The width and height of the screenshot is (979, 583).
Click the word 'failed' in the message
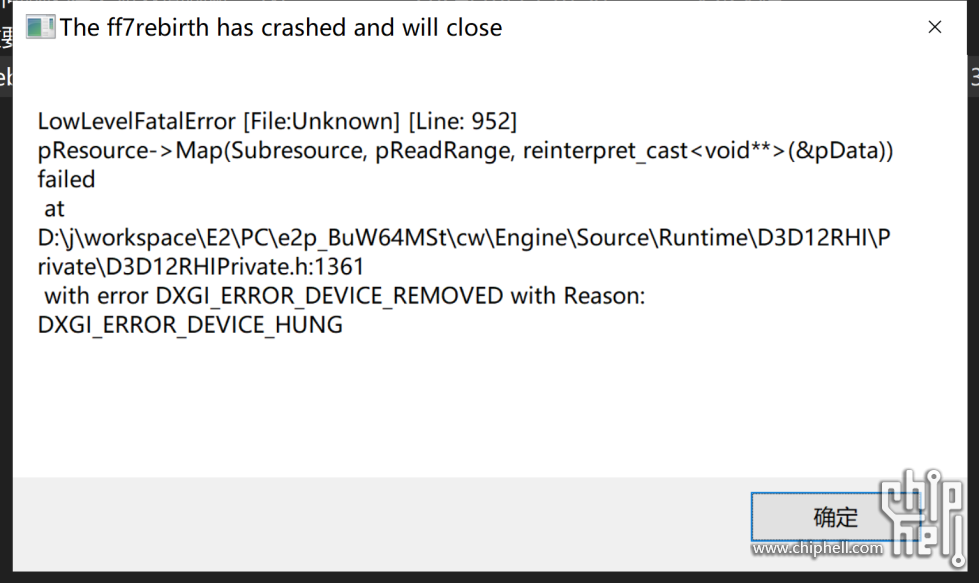point(66,180)
